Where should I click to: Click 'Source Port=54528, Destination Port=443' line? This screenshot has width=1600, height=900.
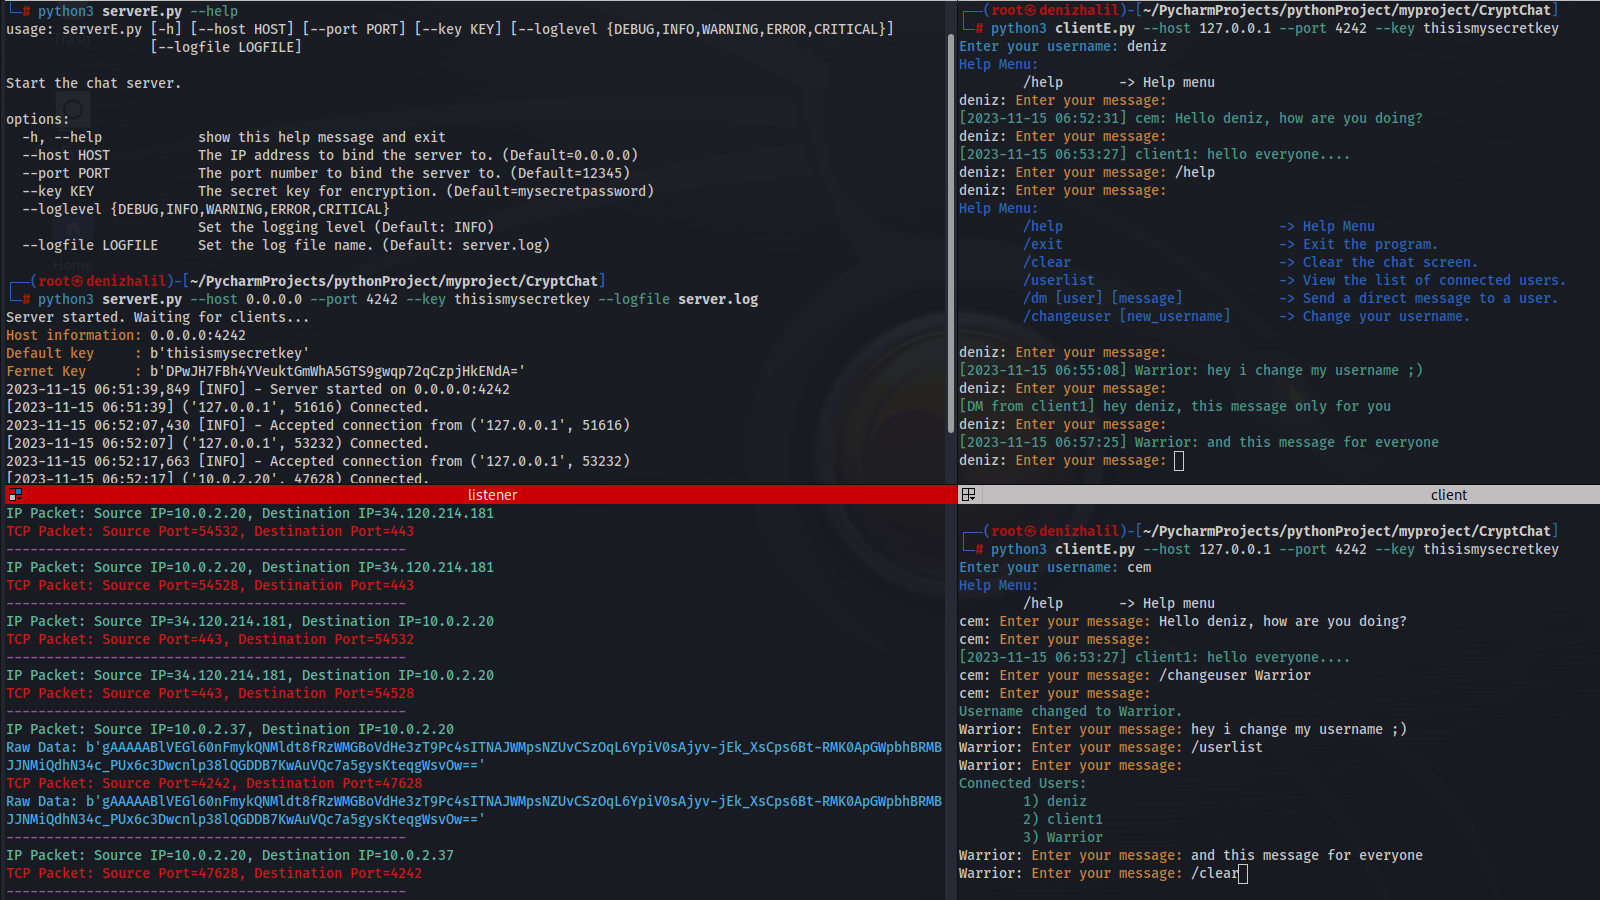click(210, 586)
